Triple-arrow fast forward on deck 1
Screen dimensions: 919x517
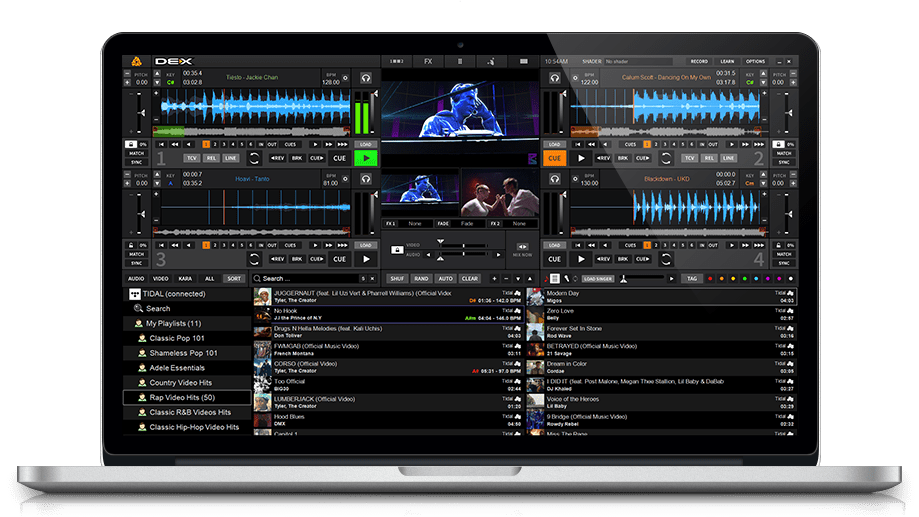[x=343, y=144]
